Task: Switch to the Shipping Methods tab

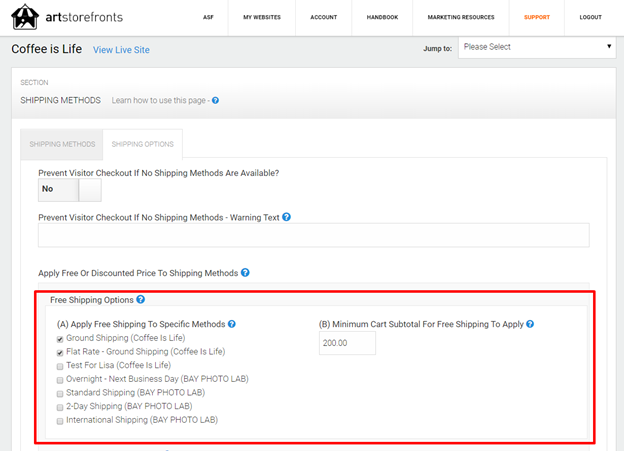Action: (63, 144)
